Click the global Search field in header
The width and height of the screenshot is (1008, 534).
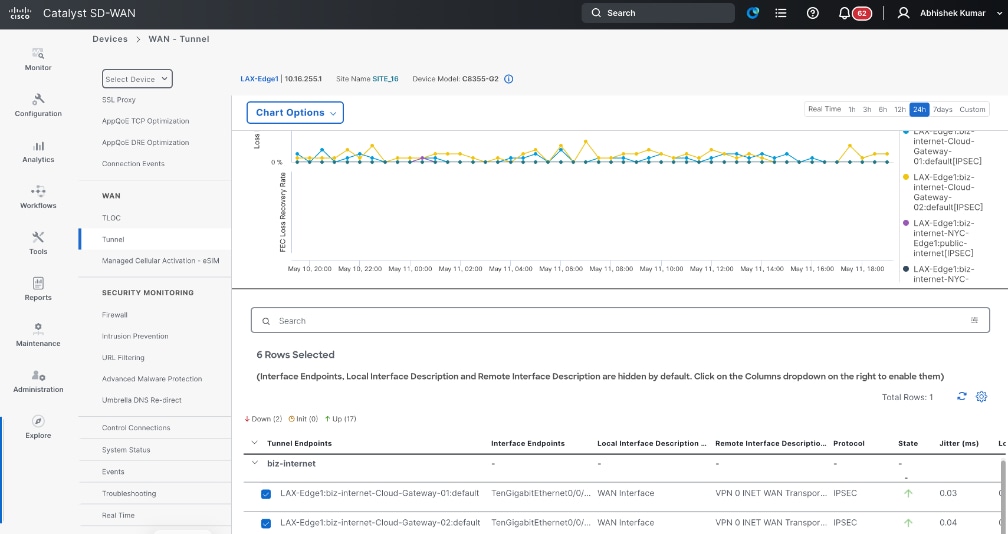coord(658,13)
